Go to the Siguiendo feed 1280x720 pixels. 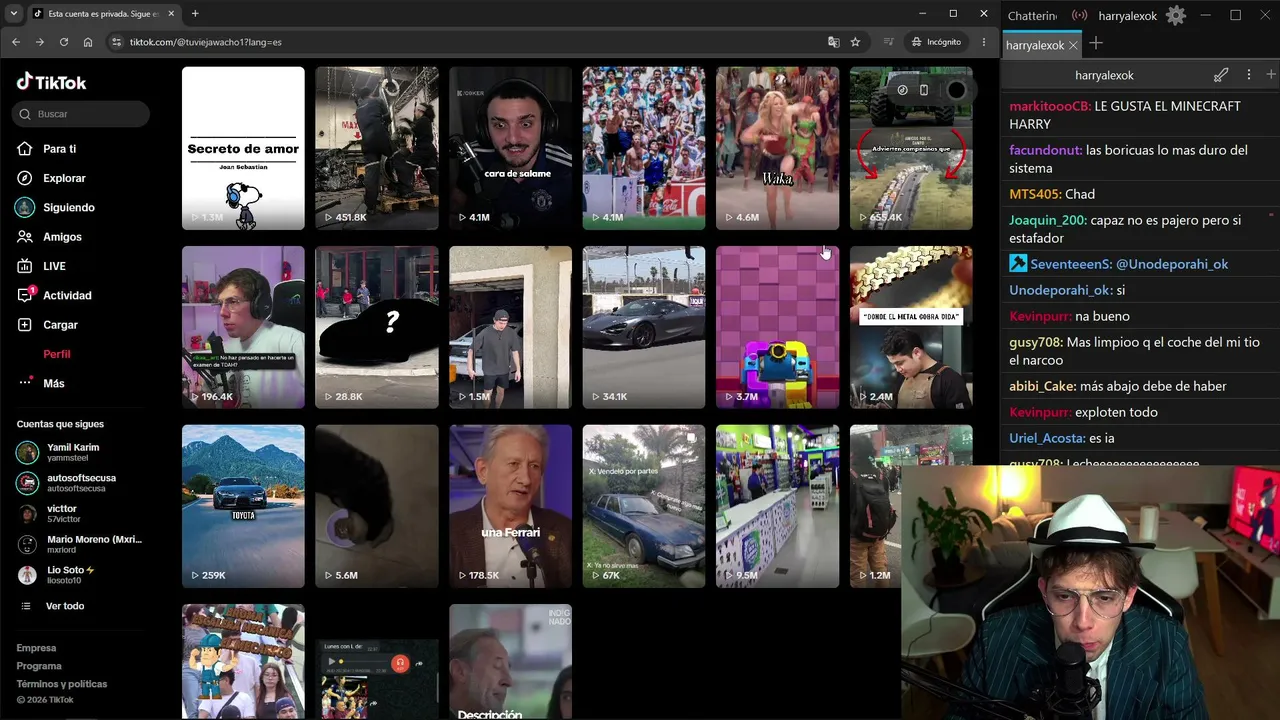click(68, 207)
